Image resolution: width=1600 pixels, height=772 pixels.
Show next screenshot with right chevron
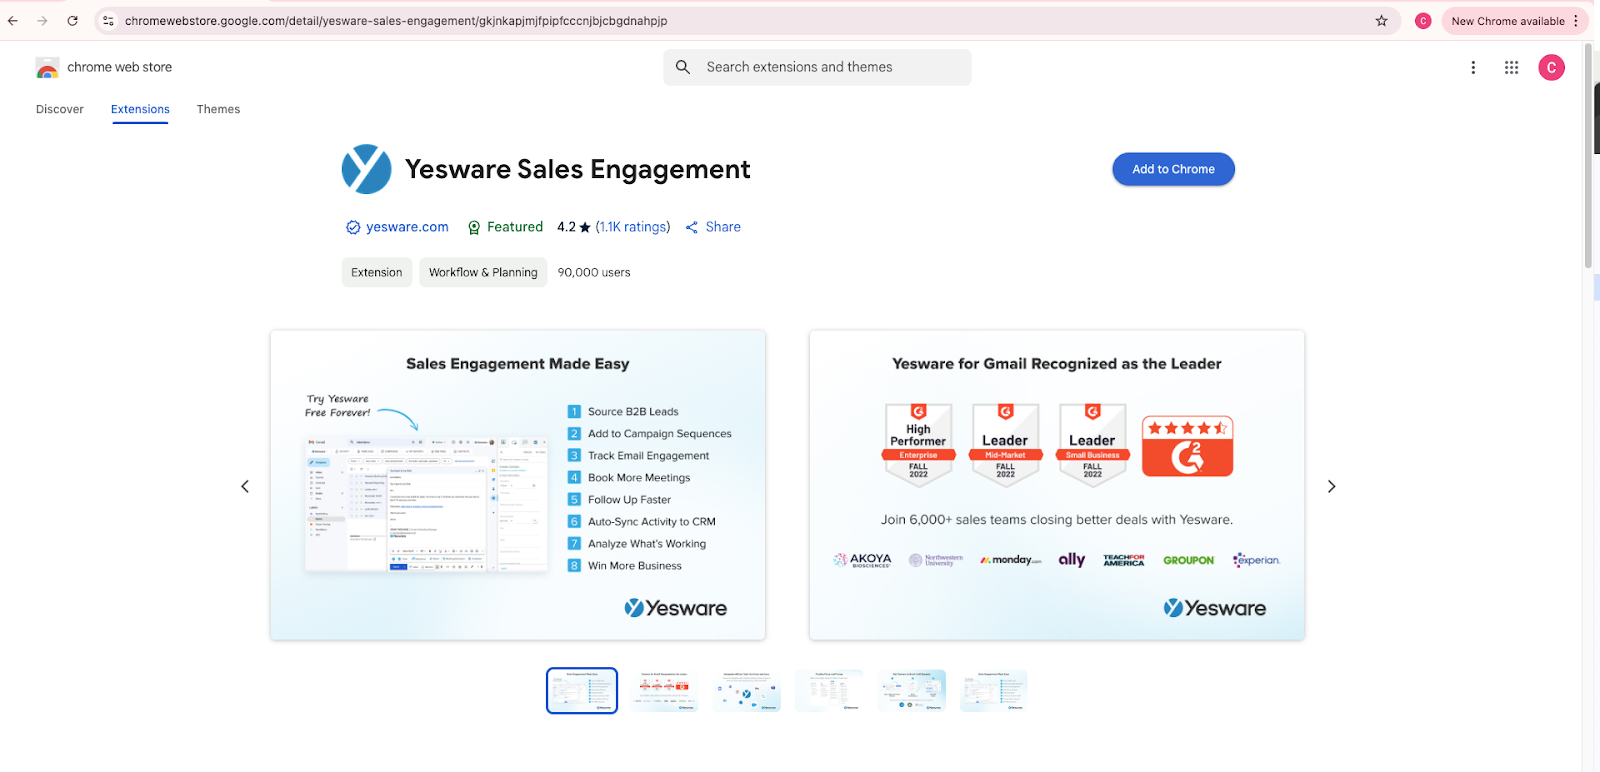tap(1331, 486)
